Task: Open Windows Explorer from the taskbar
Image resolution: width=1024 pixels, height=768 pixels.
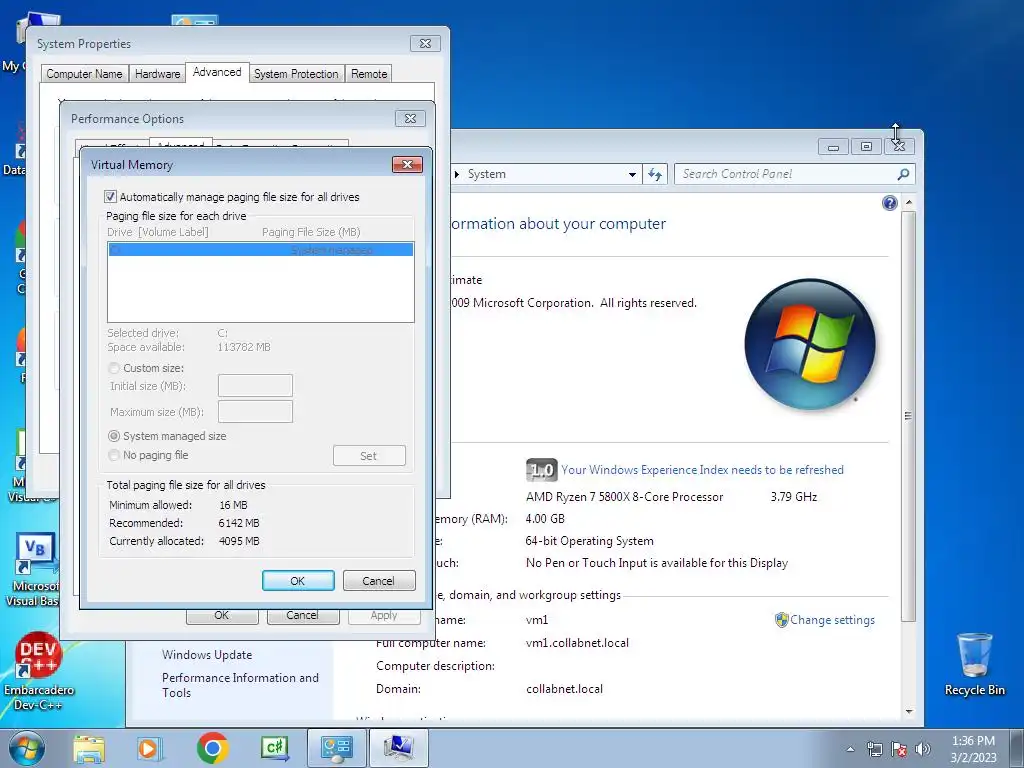Action: coord(89,748)
